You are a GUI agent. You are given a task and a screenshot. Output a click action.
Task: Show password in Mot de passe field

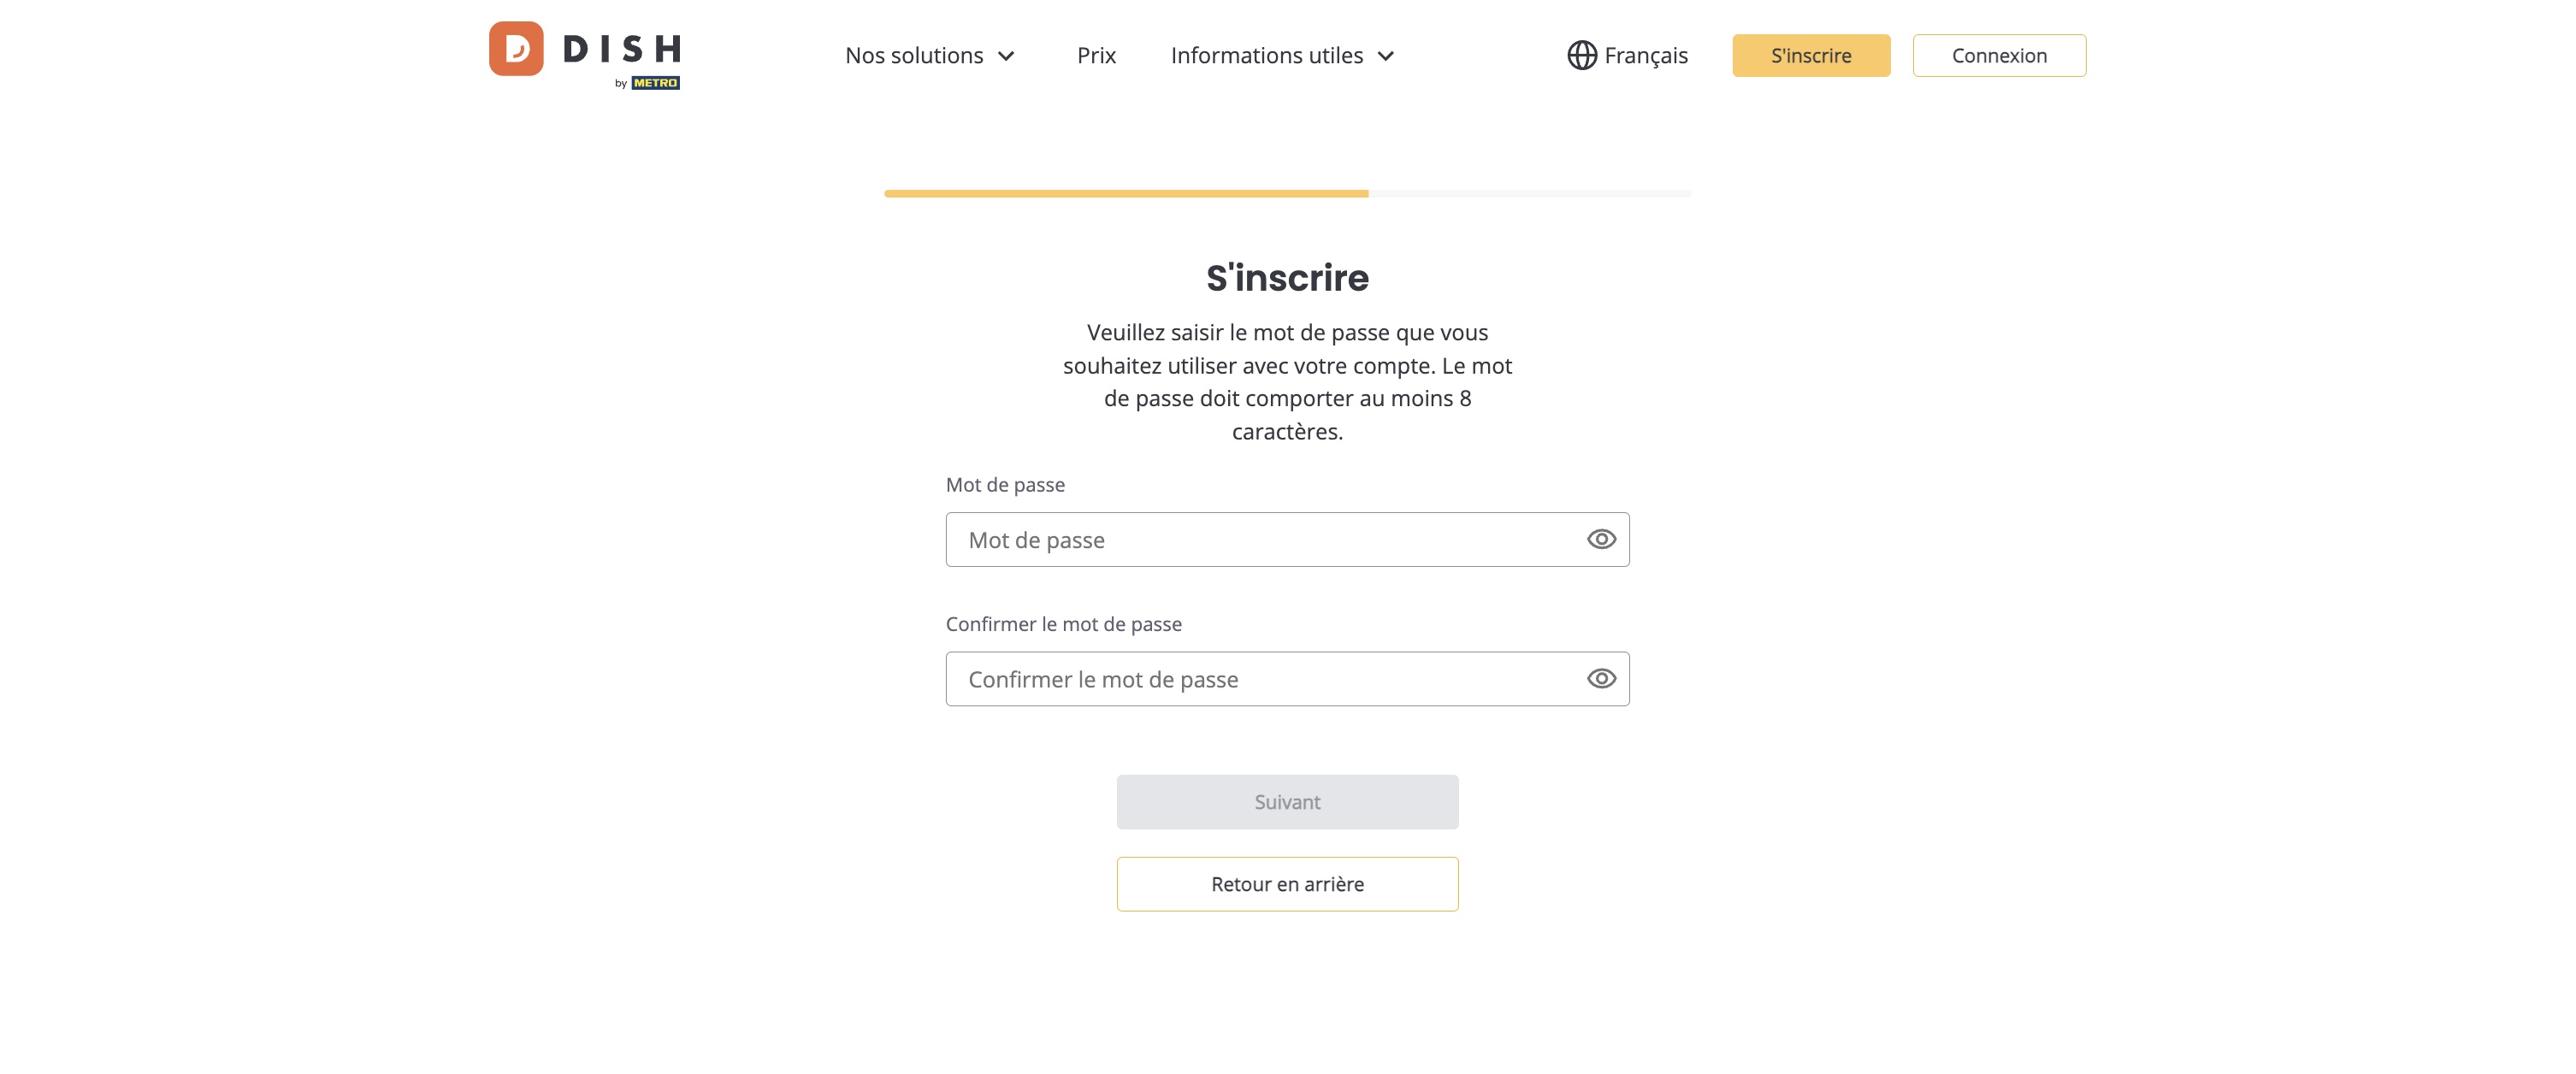point(1601,539)
